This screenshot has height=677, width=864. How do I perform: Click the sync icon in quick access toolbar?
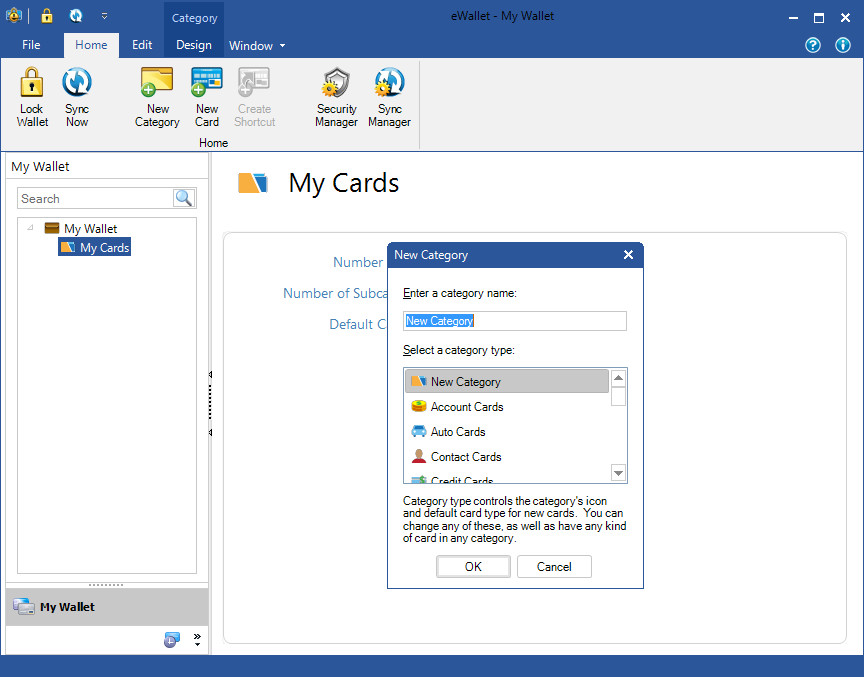tap(76, 16)
